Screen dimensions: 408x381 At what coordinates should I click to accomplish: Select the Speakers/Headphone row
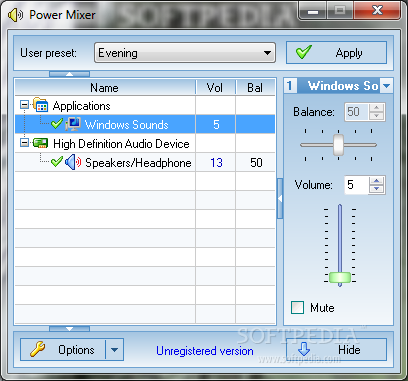pyautogui.click(x=145, y=163)
